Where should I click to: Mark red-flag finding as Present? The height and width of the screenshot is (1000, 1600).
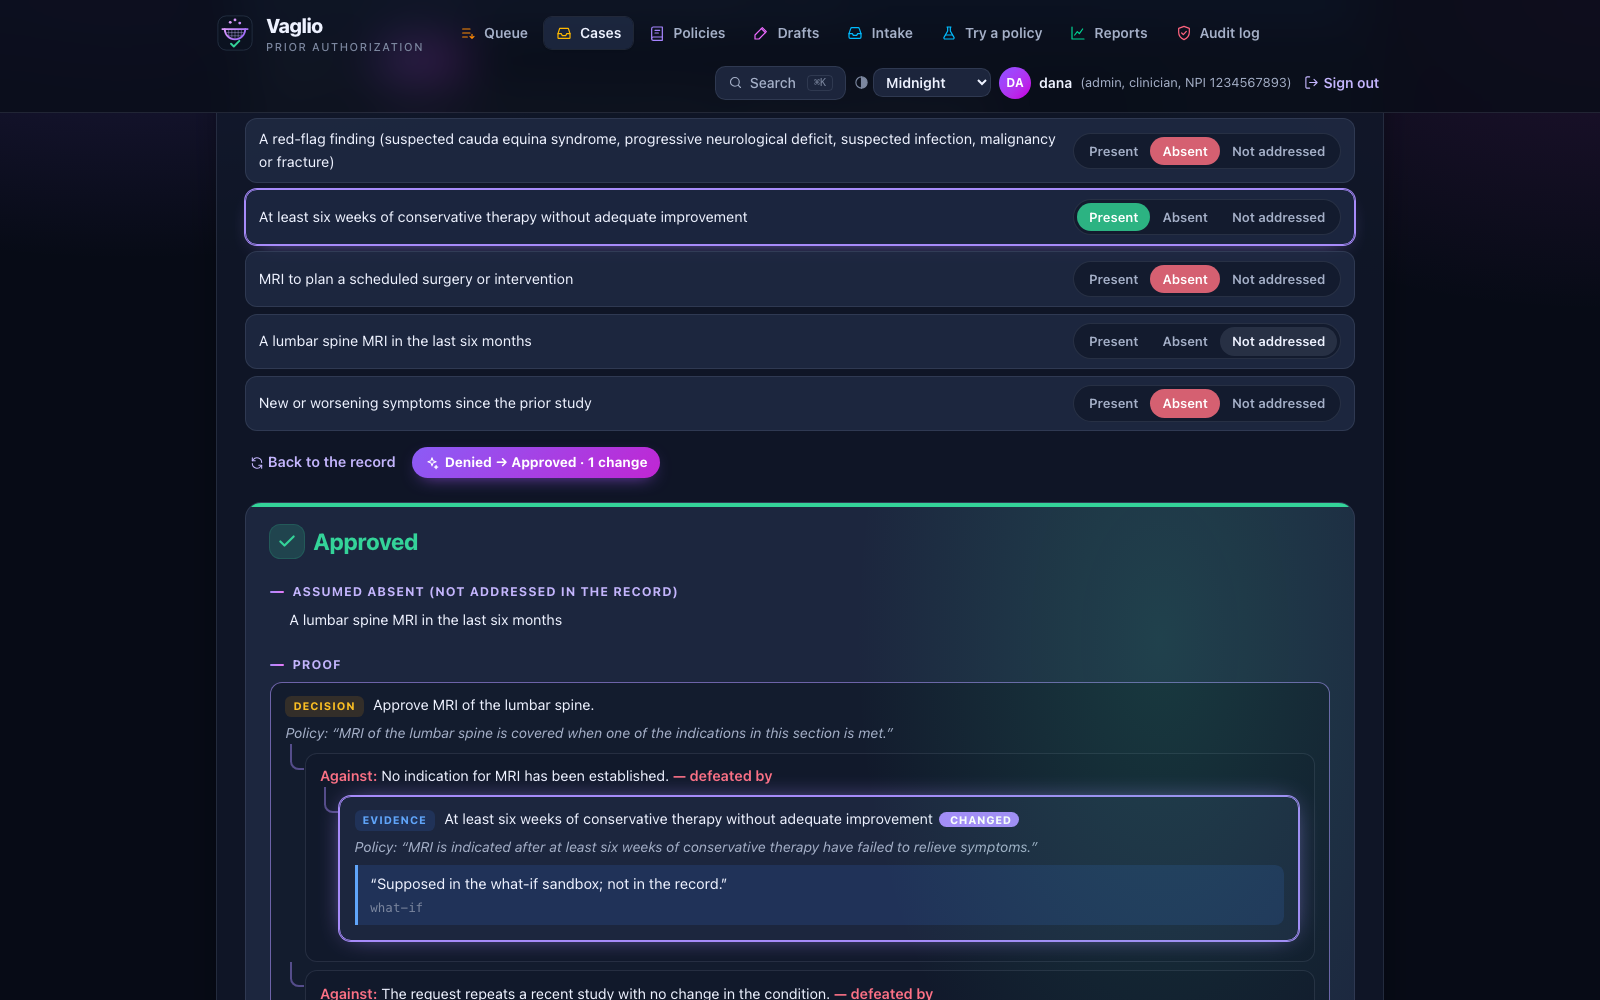[1113, 151]
